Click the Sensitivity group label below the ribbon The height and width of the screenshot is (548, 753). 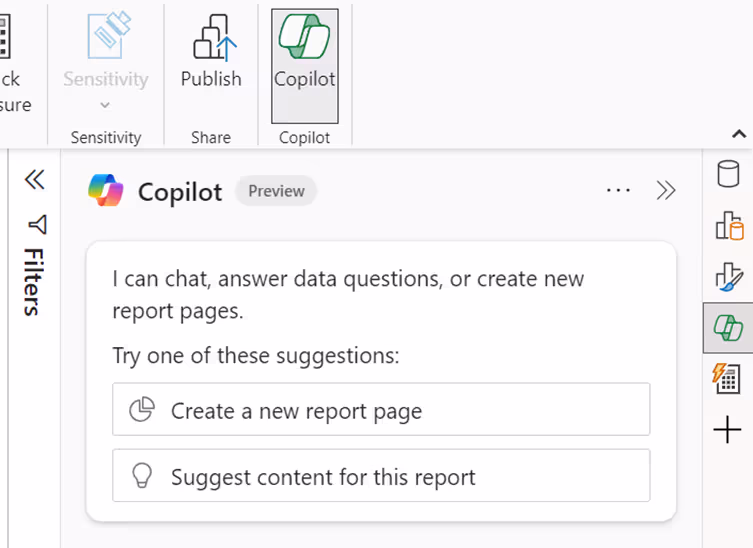106,138
